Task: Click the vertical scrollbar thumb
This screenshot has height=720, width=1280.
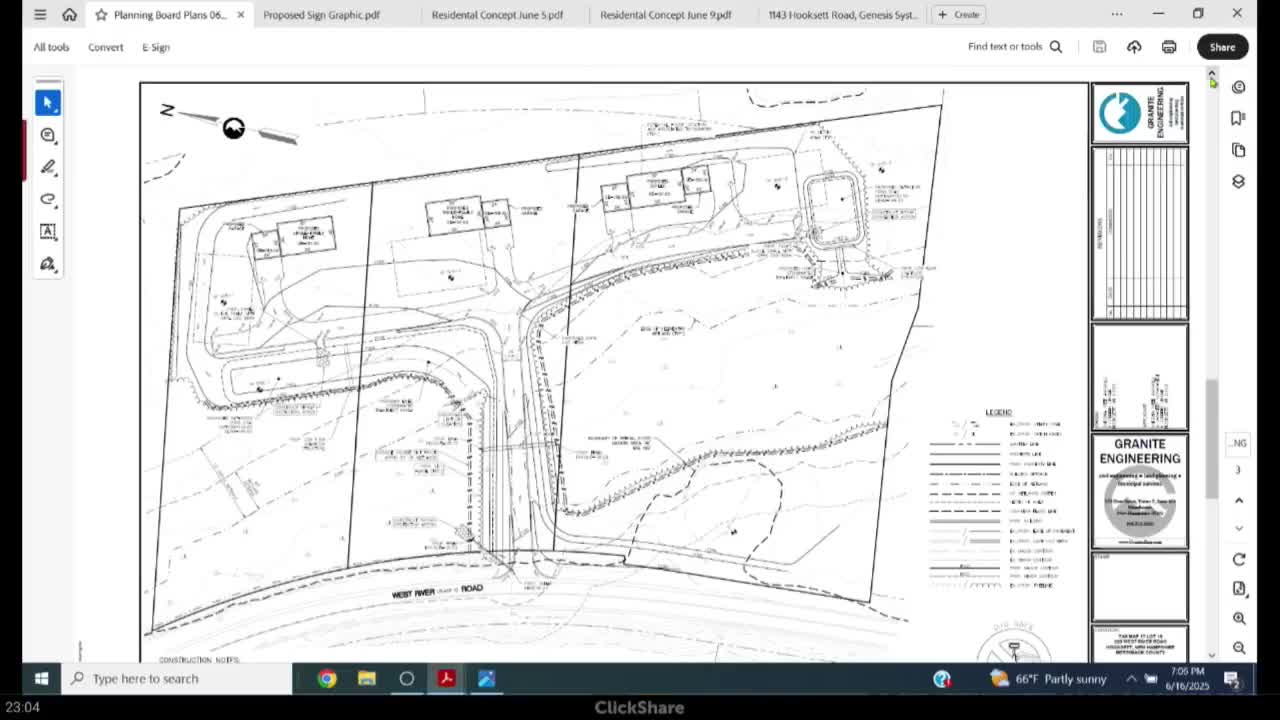Action: (1212, 438)
